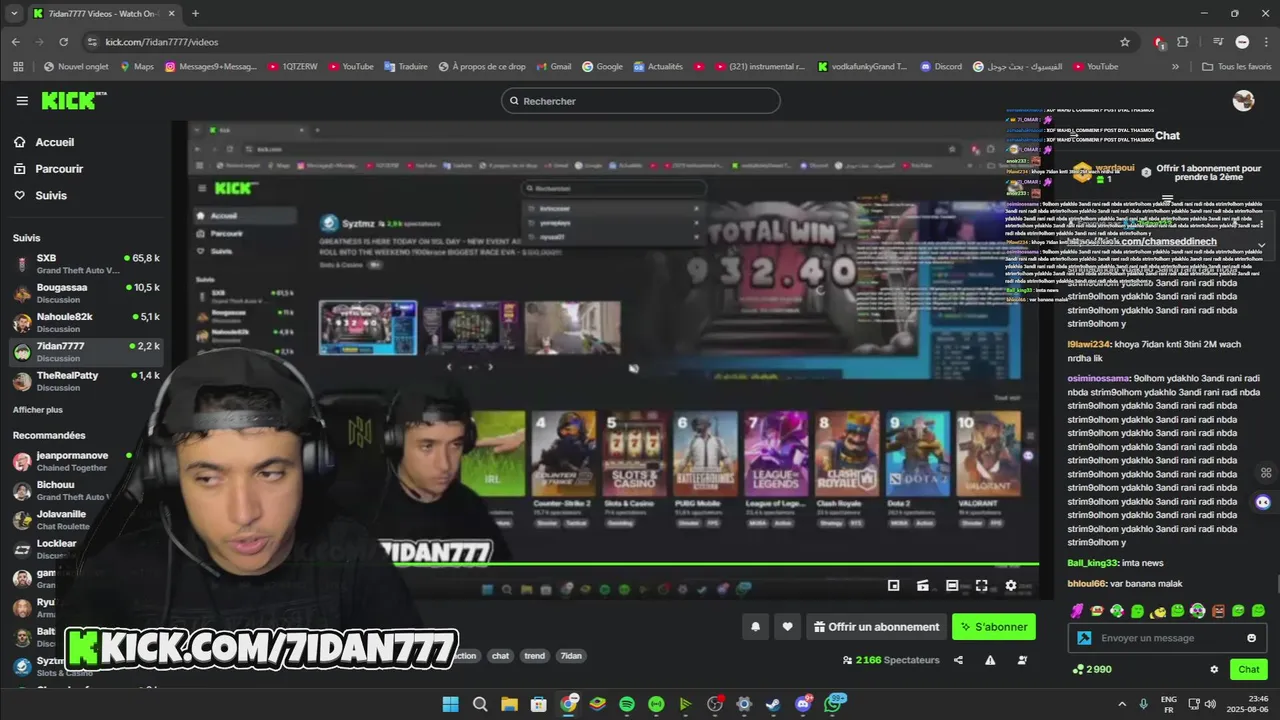
Task: Click username l9lawi234 in chat
Action: [1090, 344]
